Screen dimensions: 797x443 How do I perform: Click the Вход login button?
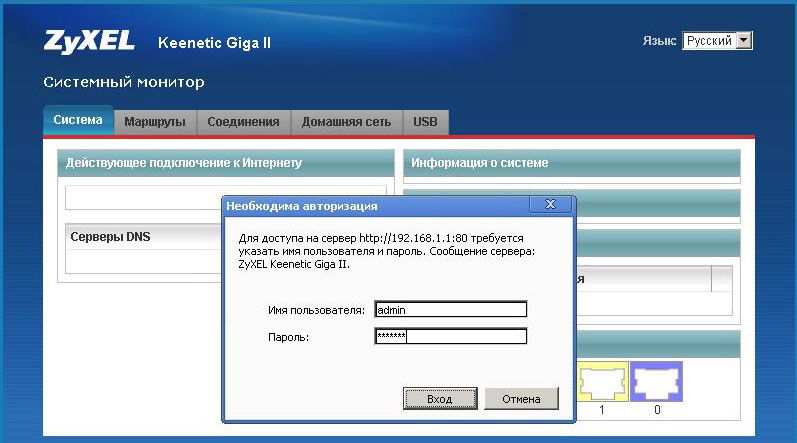coord(440,399)
